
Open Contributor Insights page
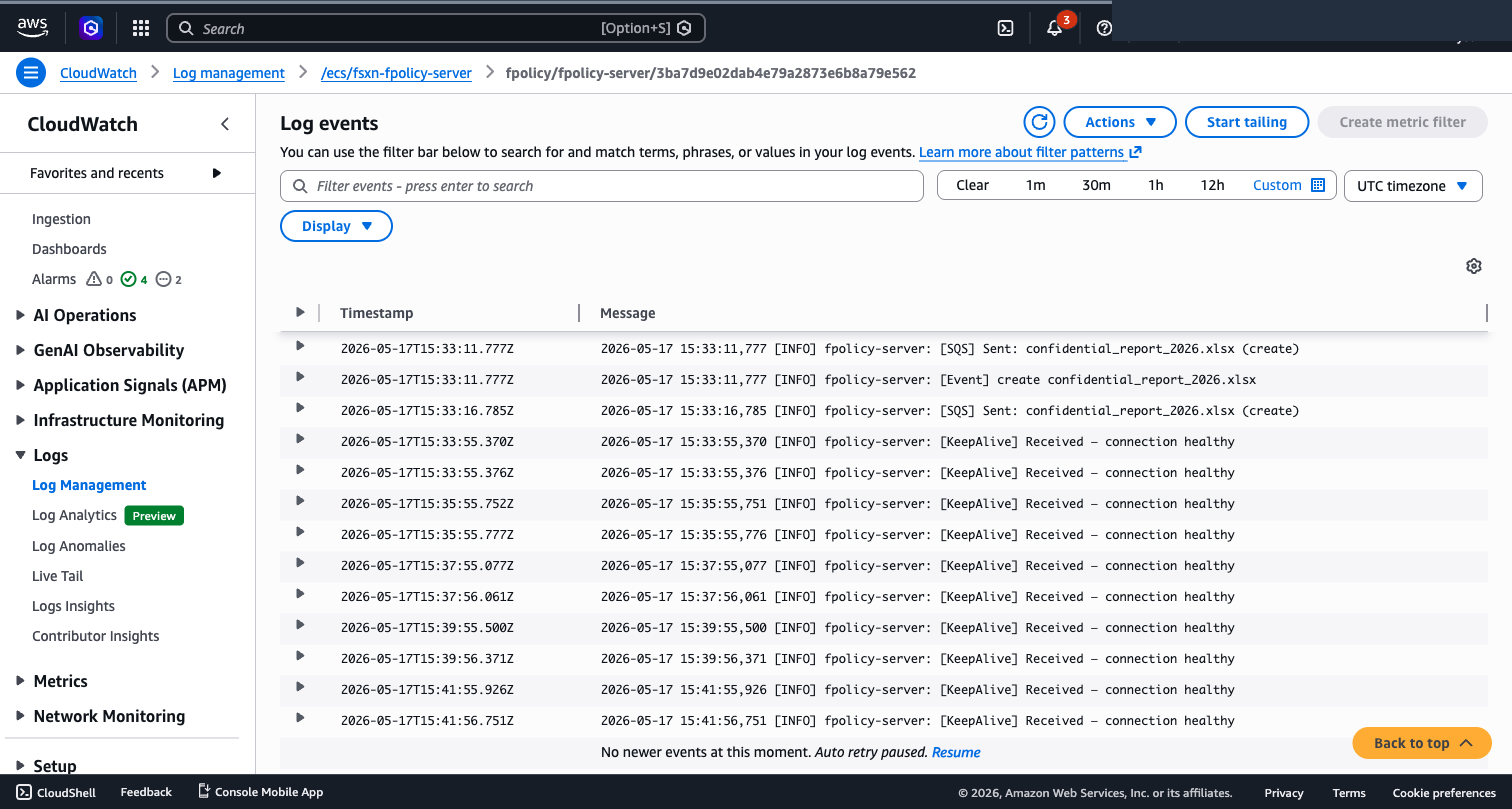point(96,636)
